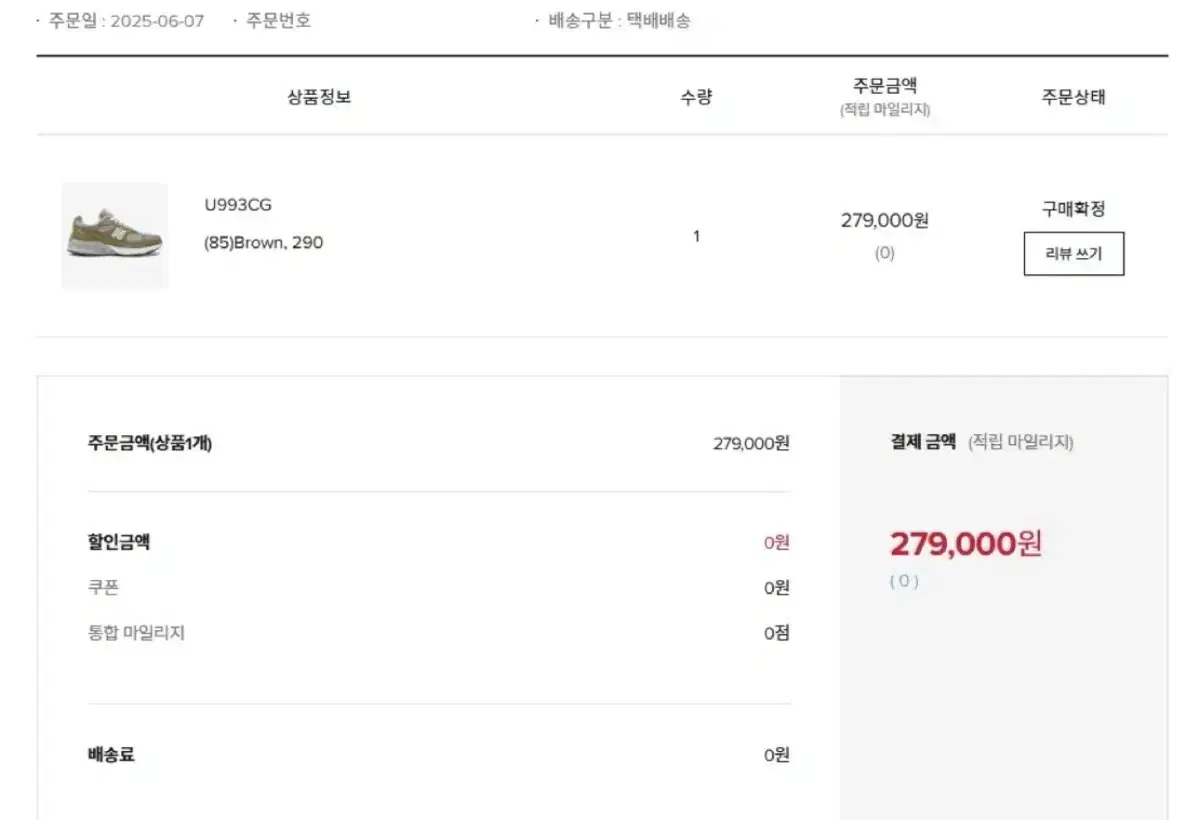Viewport: 1200px width, 820px height.
Task: Click the (85)Brown, 290 option text
Action: (x=263, y=242)
